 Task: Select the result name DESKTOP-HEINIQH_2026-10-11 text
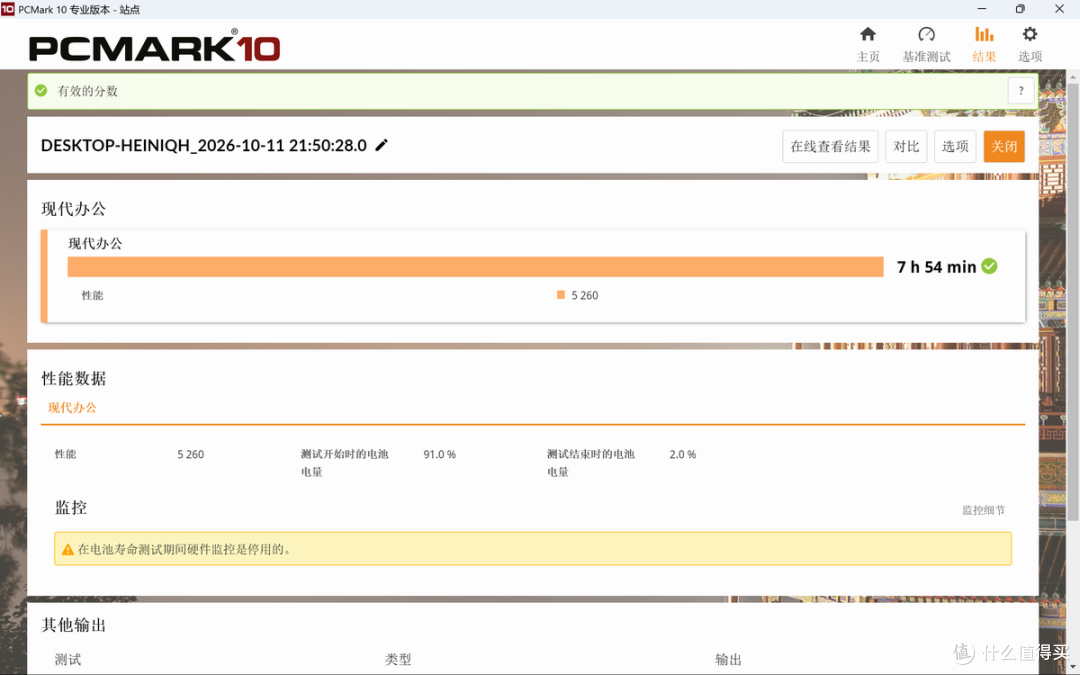203,145
